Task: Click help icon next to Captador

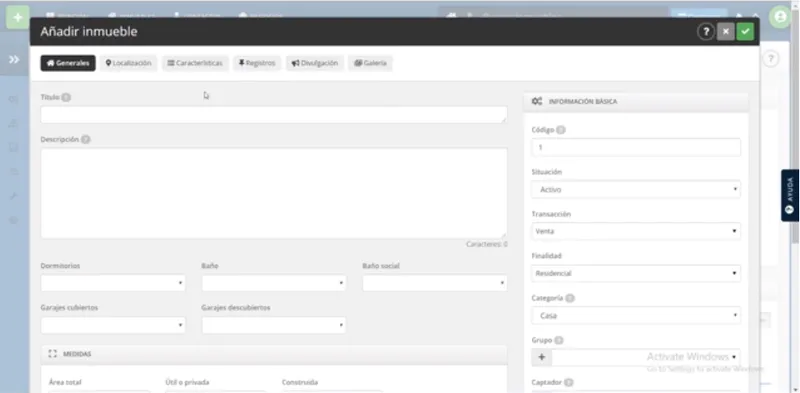Action: point(569,382)
